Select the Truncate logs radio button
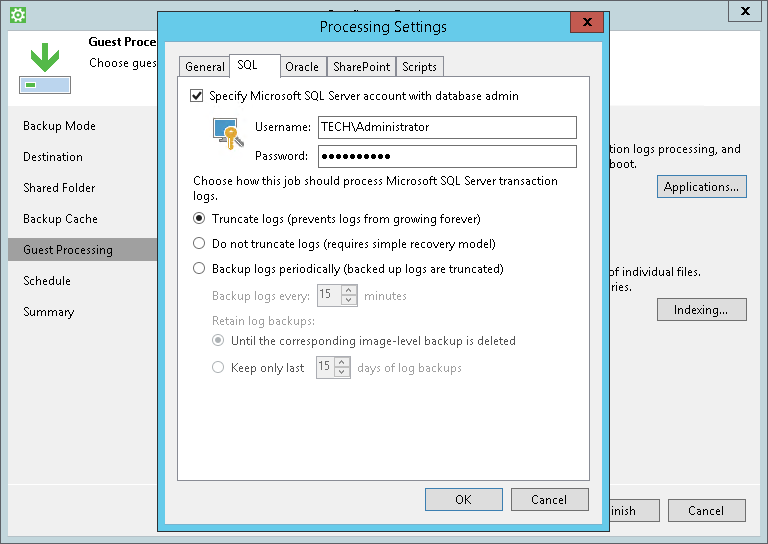The width and height of the screenshot is (768, 544). (199, 218)
